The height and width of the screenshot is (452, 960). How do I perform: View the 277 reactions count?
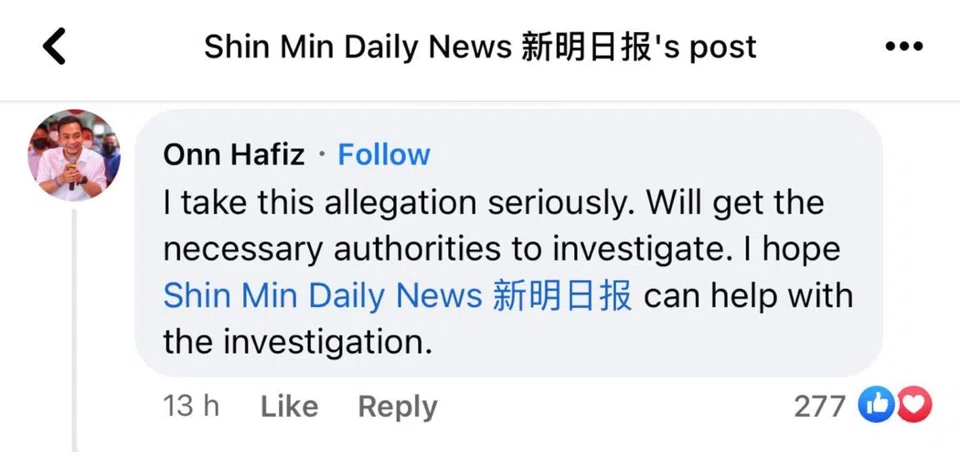point(820,406)
